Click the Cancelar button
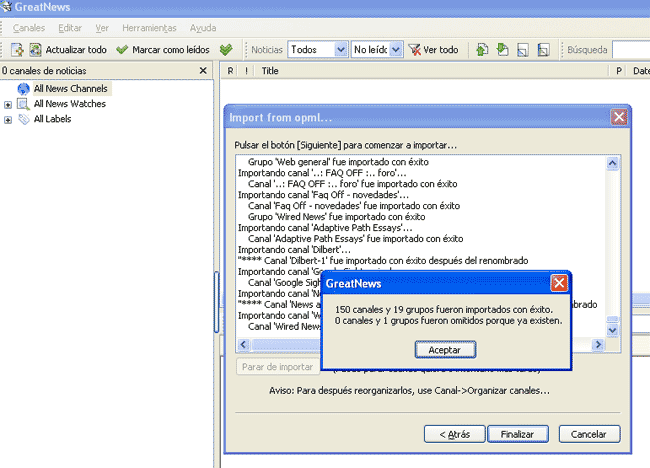The height and width of the screenshot is (468, 650). (589, 434)
